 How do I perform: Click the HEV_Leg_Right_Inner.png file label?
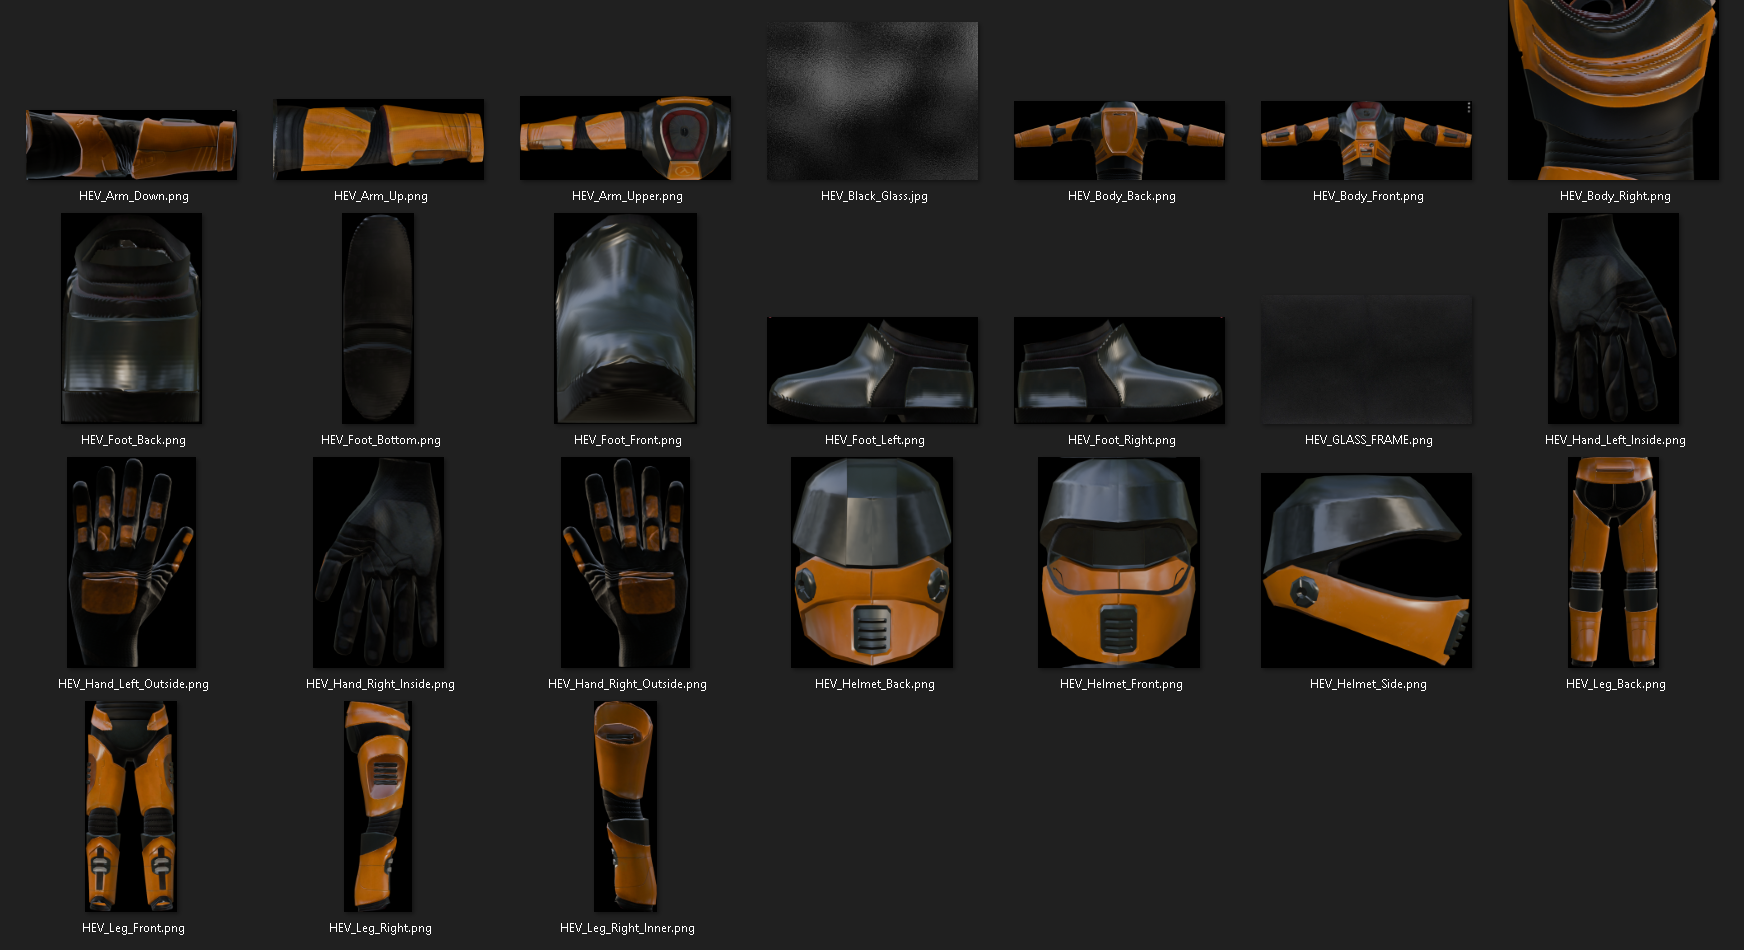[x=628, y=928]
